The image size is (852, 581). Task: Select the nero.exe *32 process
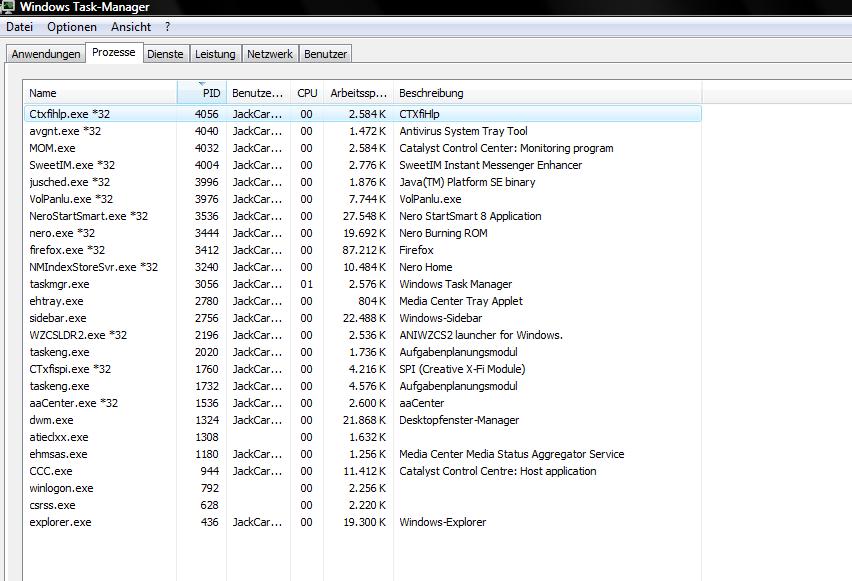tap(362, 233)
